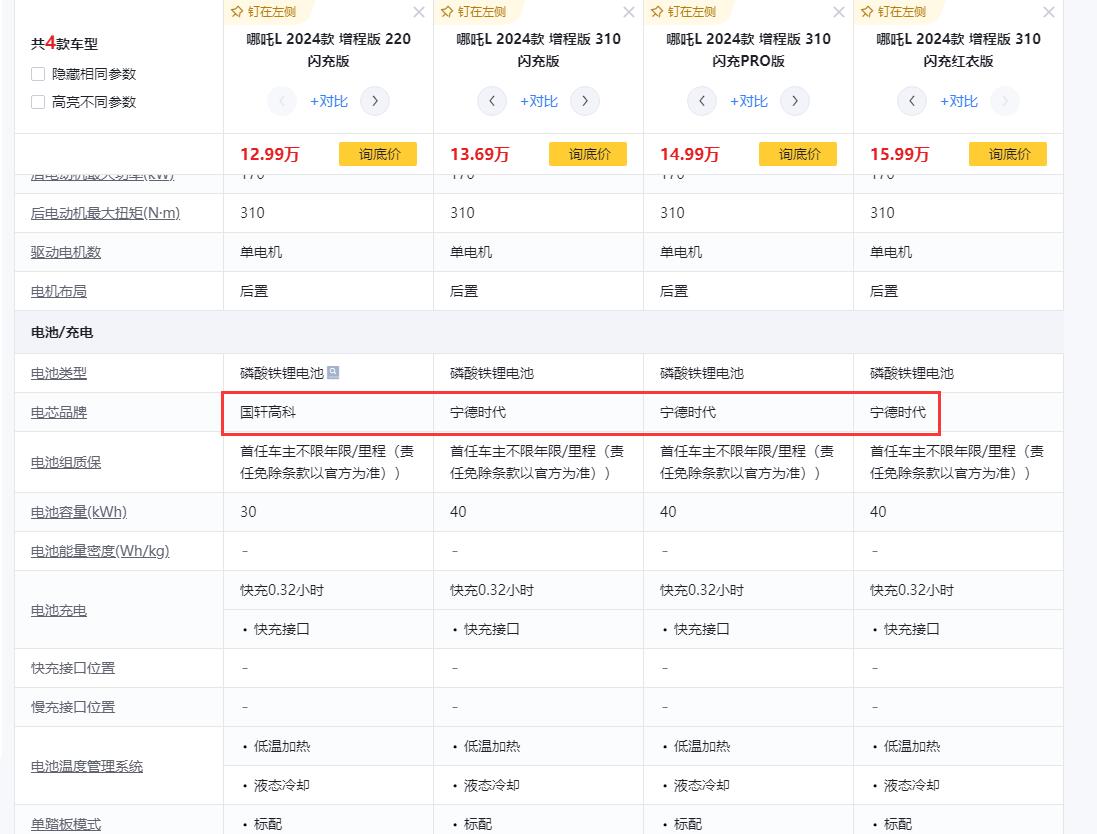The height and width of the screenshot is (834, 1097).
Task: Remove 哪吒L 220 闪充版 from comparison
Action: 419,12
